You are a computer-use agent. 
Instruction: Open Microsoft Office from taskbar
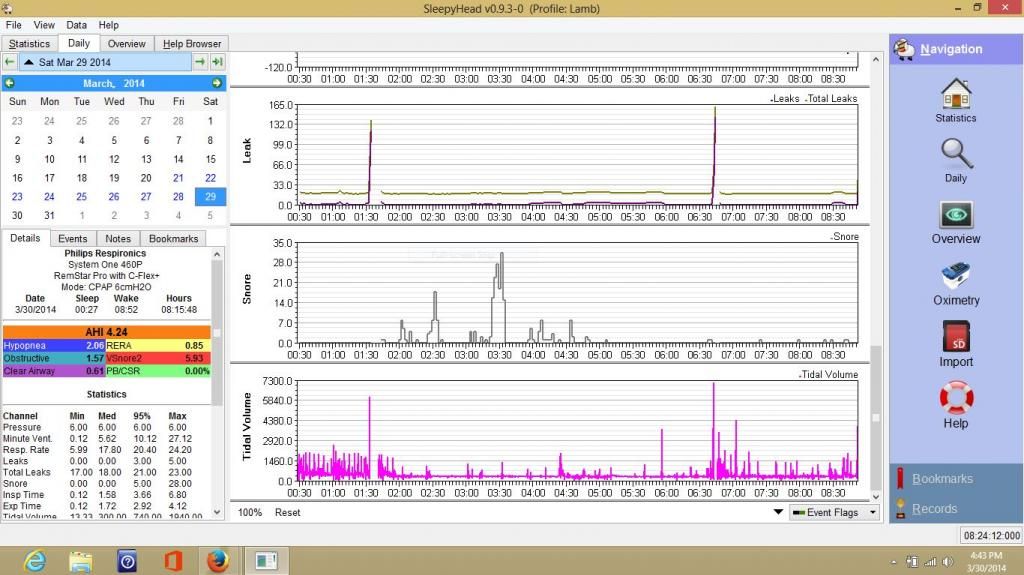pos(173,561)
